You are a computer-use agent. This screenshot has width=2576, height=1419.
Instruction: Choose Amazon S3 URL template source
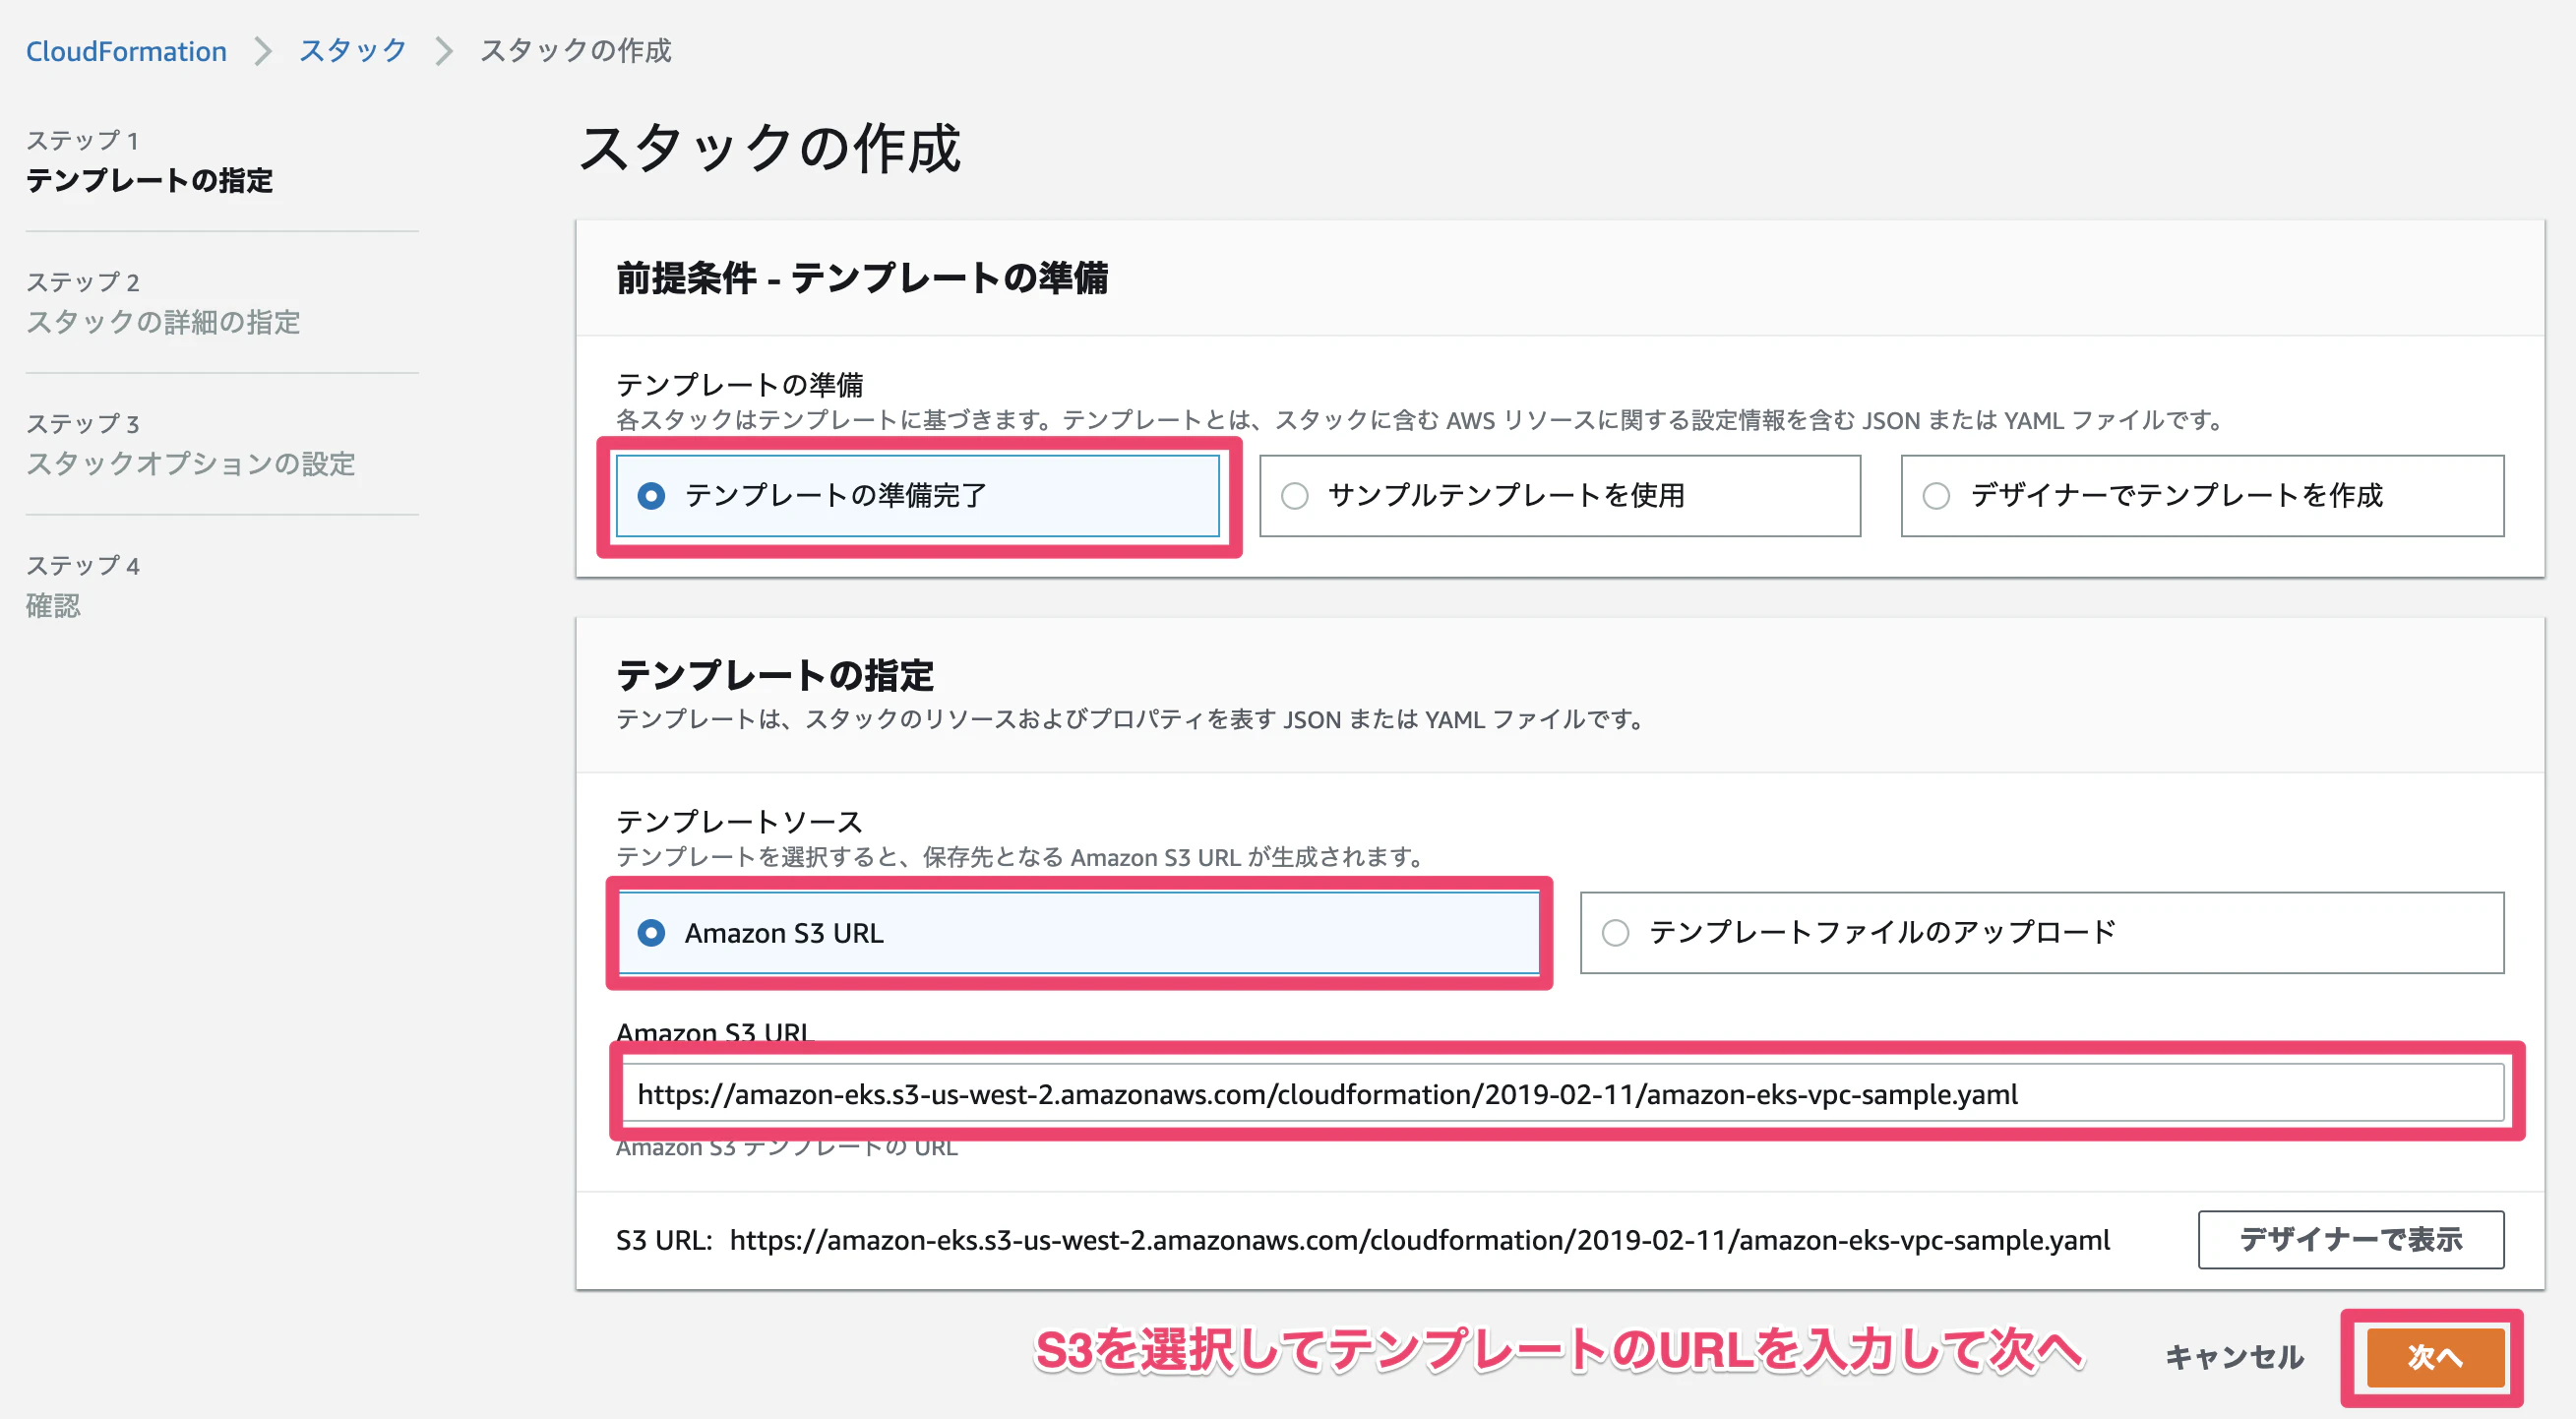click(x=1078, y=933)
